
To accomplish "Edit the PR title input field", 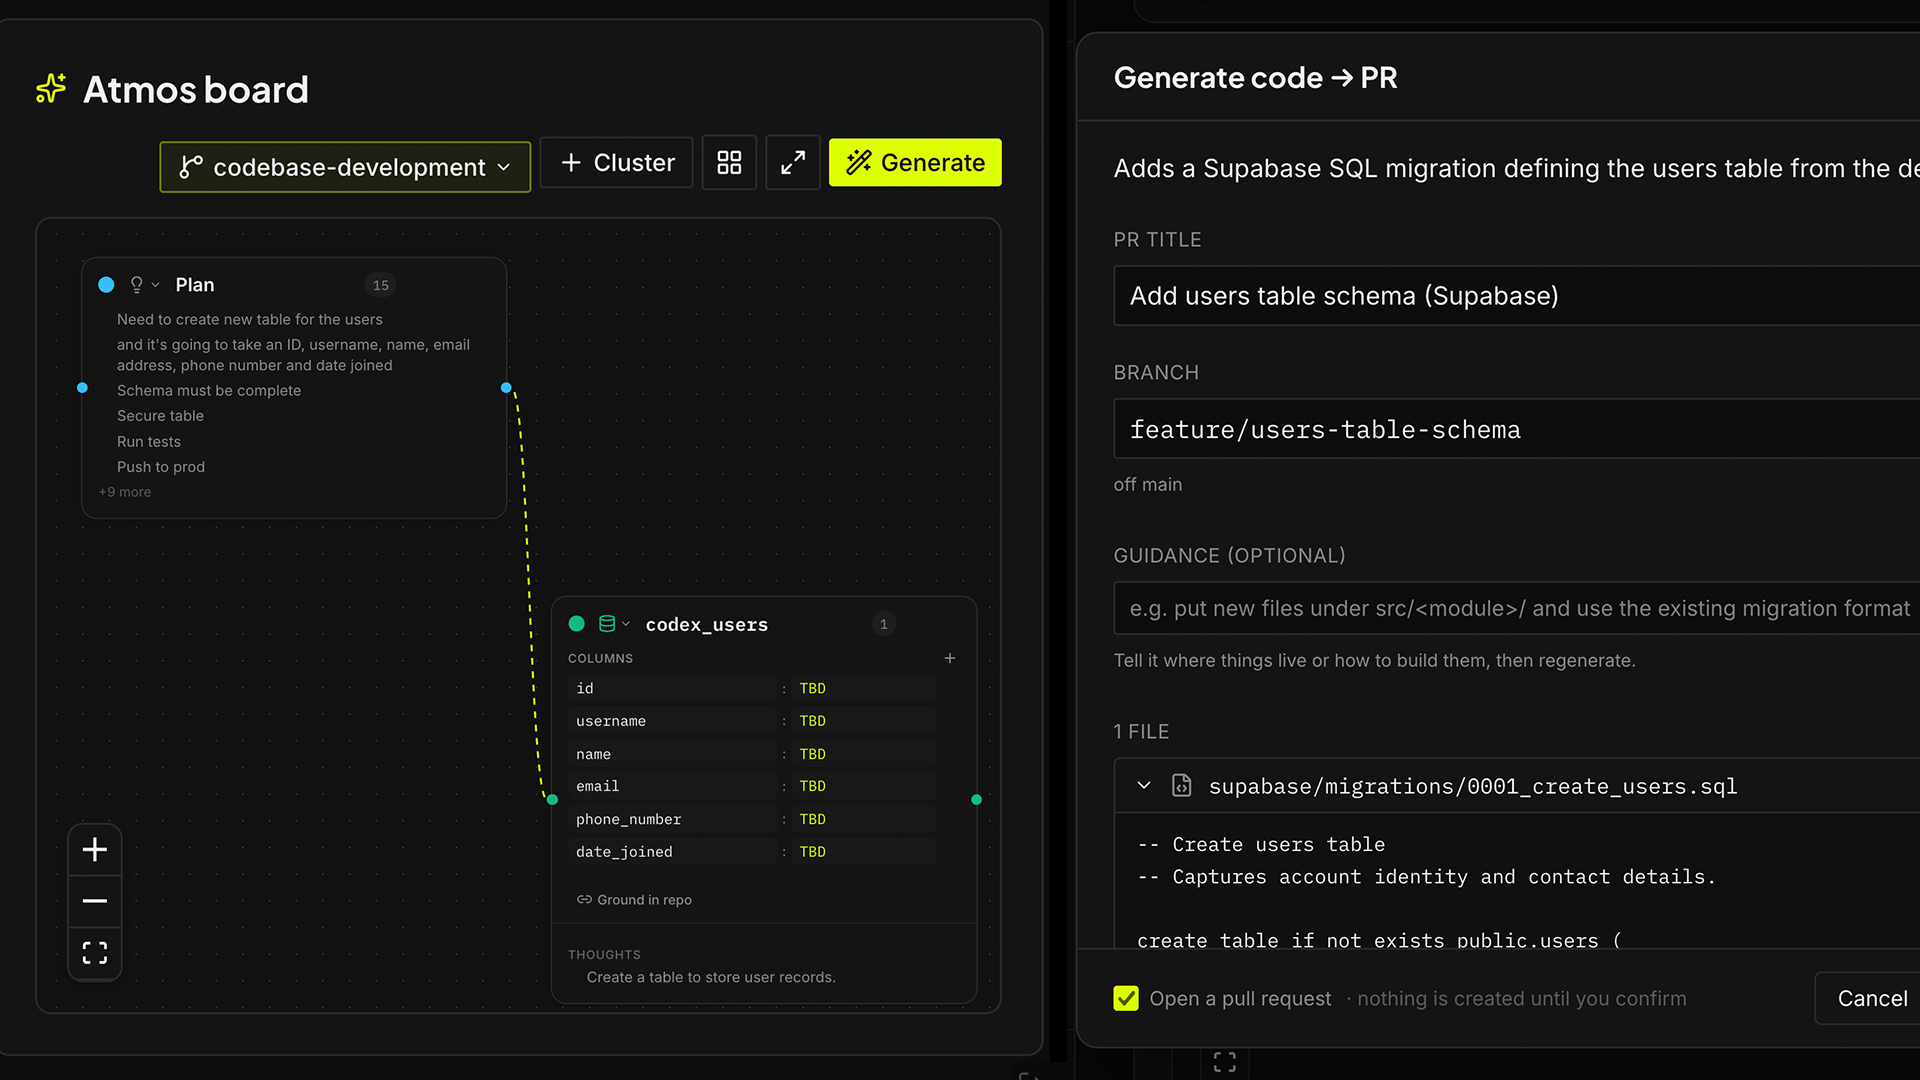I will point(1517,296).
